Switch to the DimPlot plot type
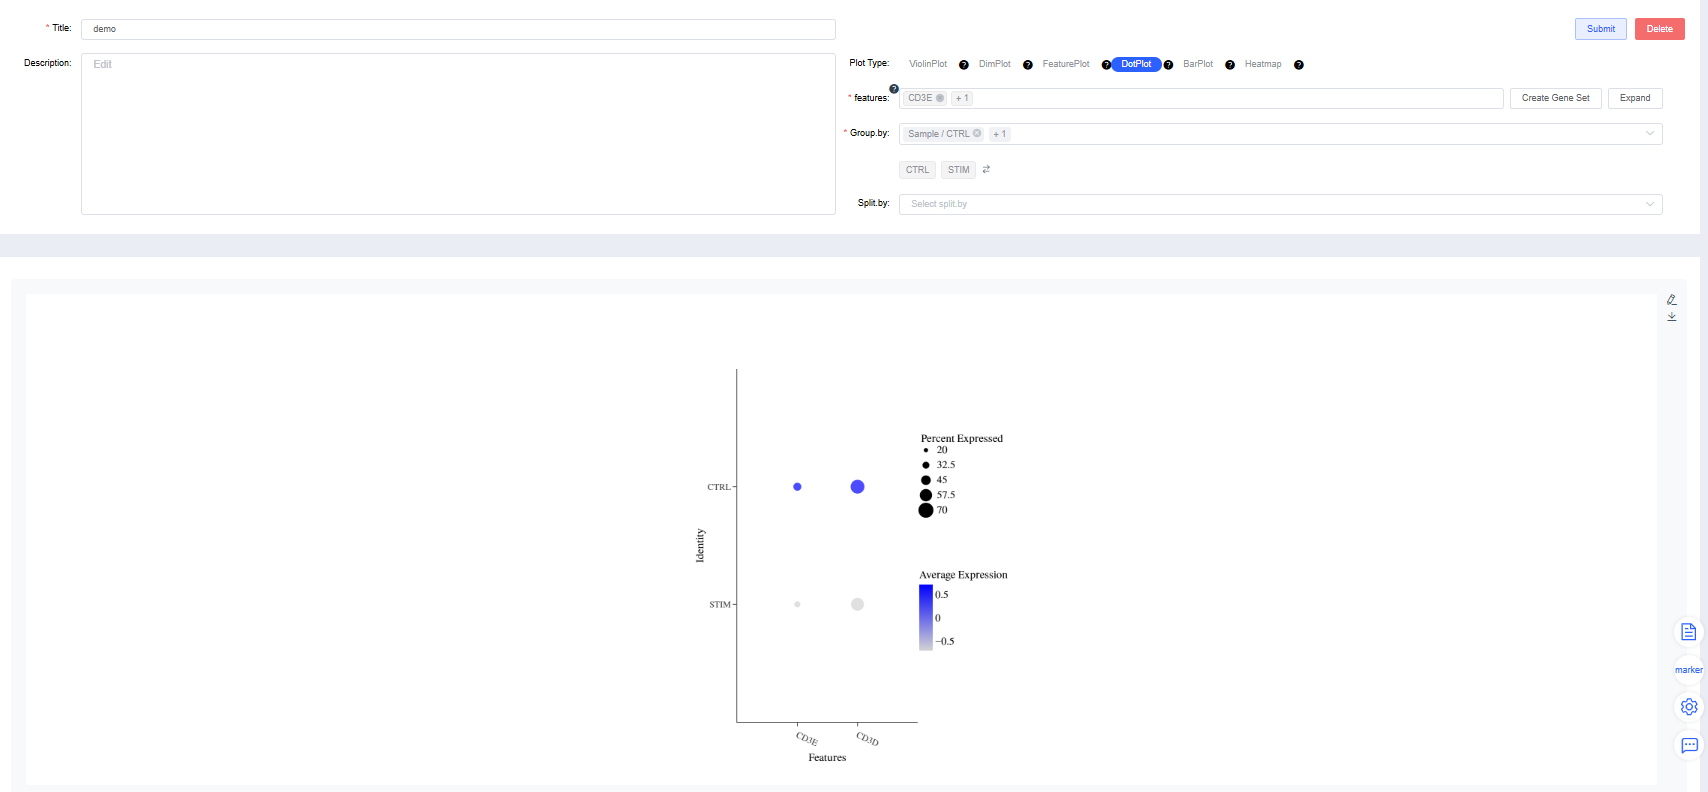 pos(994,64)
